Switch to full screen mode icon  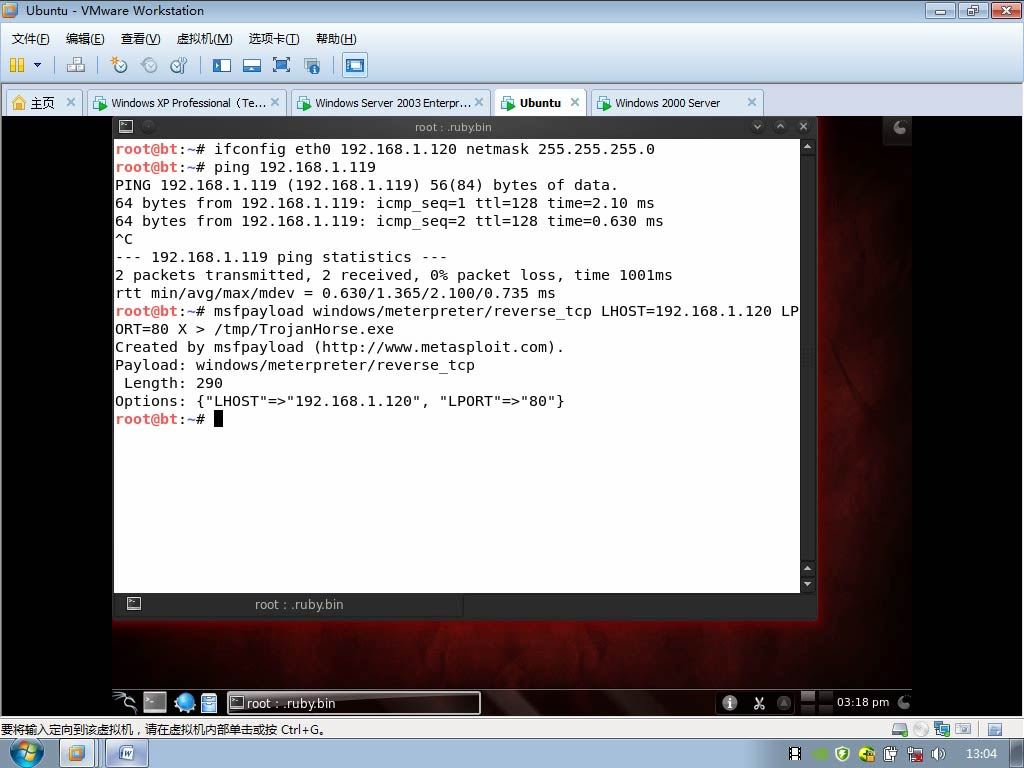[x=281, y=65]
